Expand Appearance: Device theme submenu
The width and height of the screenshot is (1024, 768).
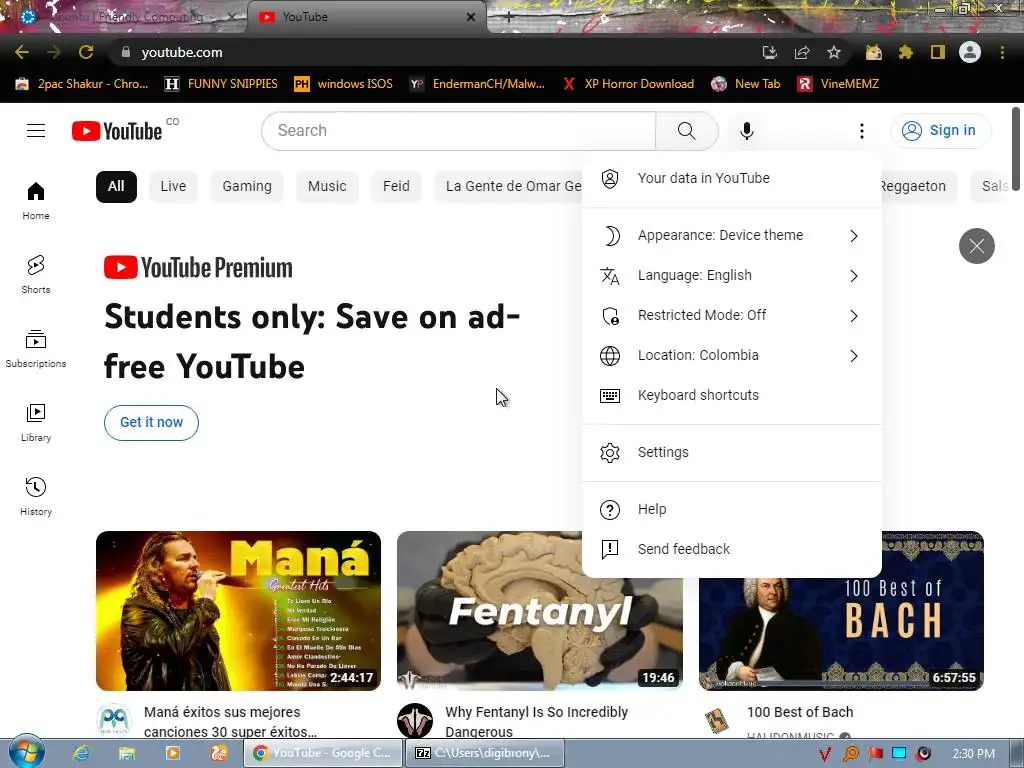[x=731, y=235]
